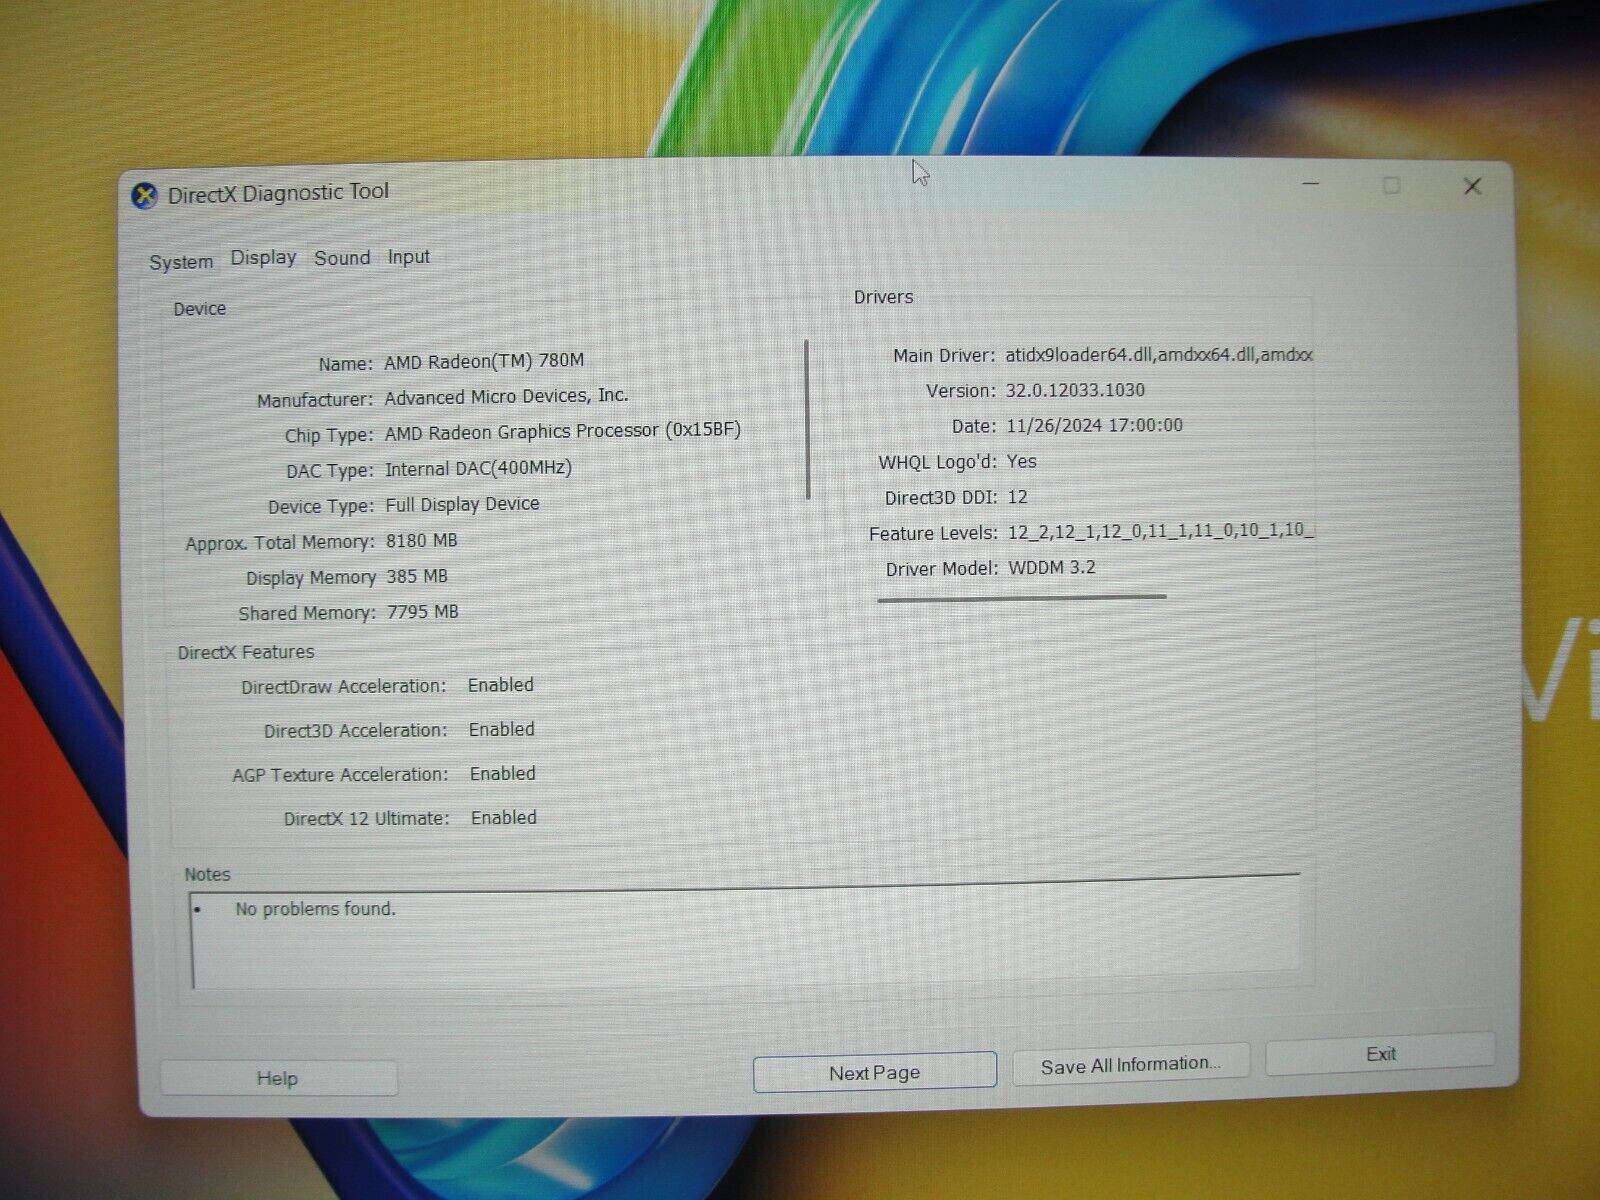Click the Feature Levels value text
The height and width of the screenshot is (1200, 1600).
(x=1160, y=531)
